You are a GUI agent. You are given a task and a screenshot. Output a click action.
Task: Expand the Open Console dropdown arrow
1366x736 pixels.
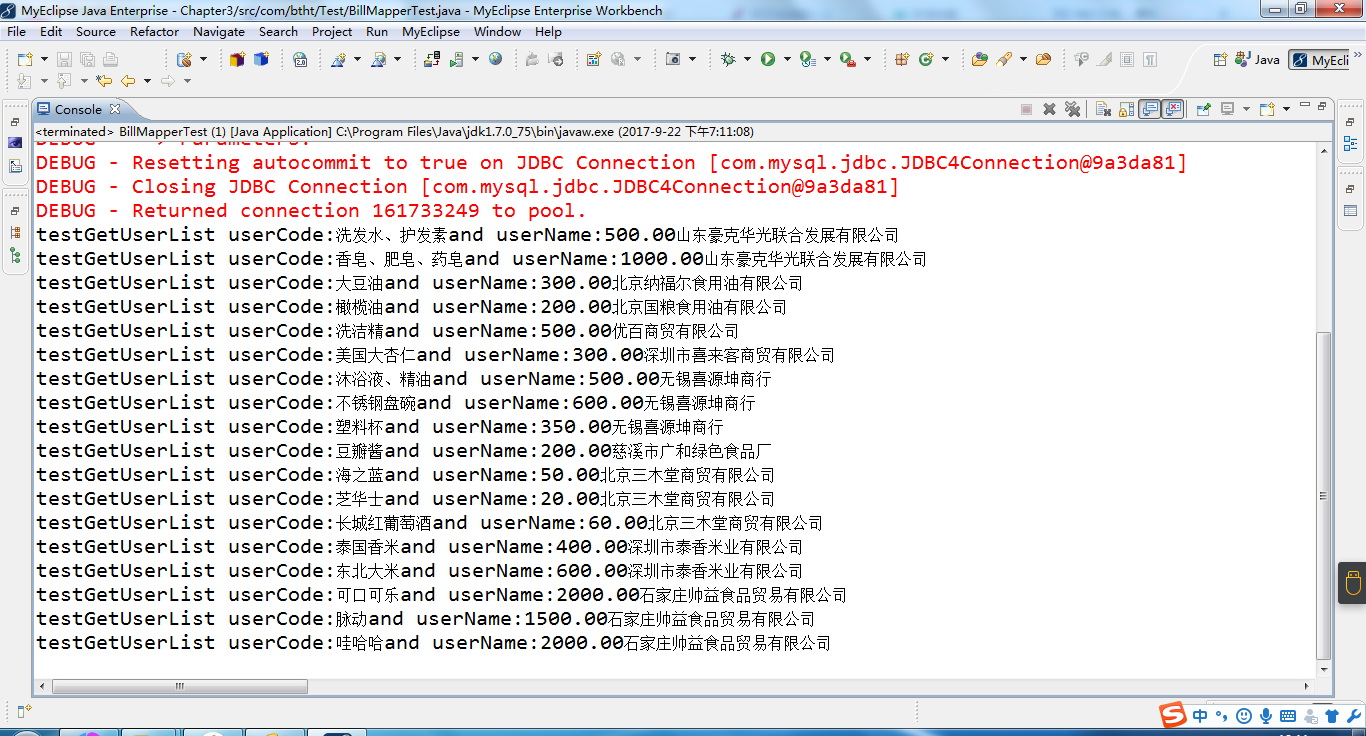pos(1286,109)
